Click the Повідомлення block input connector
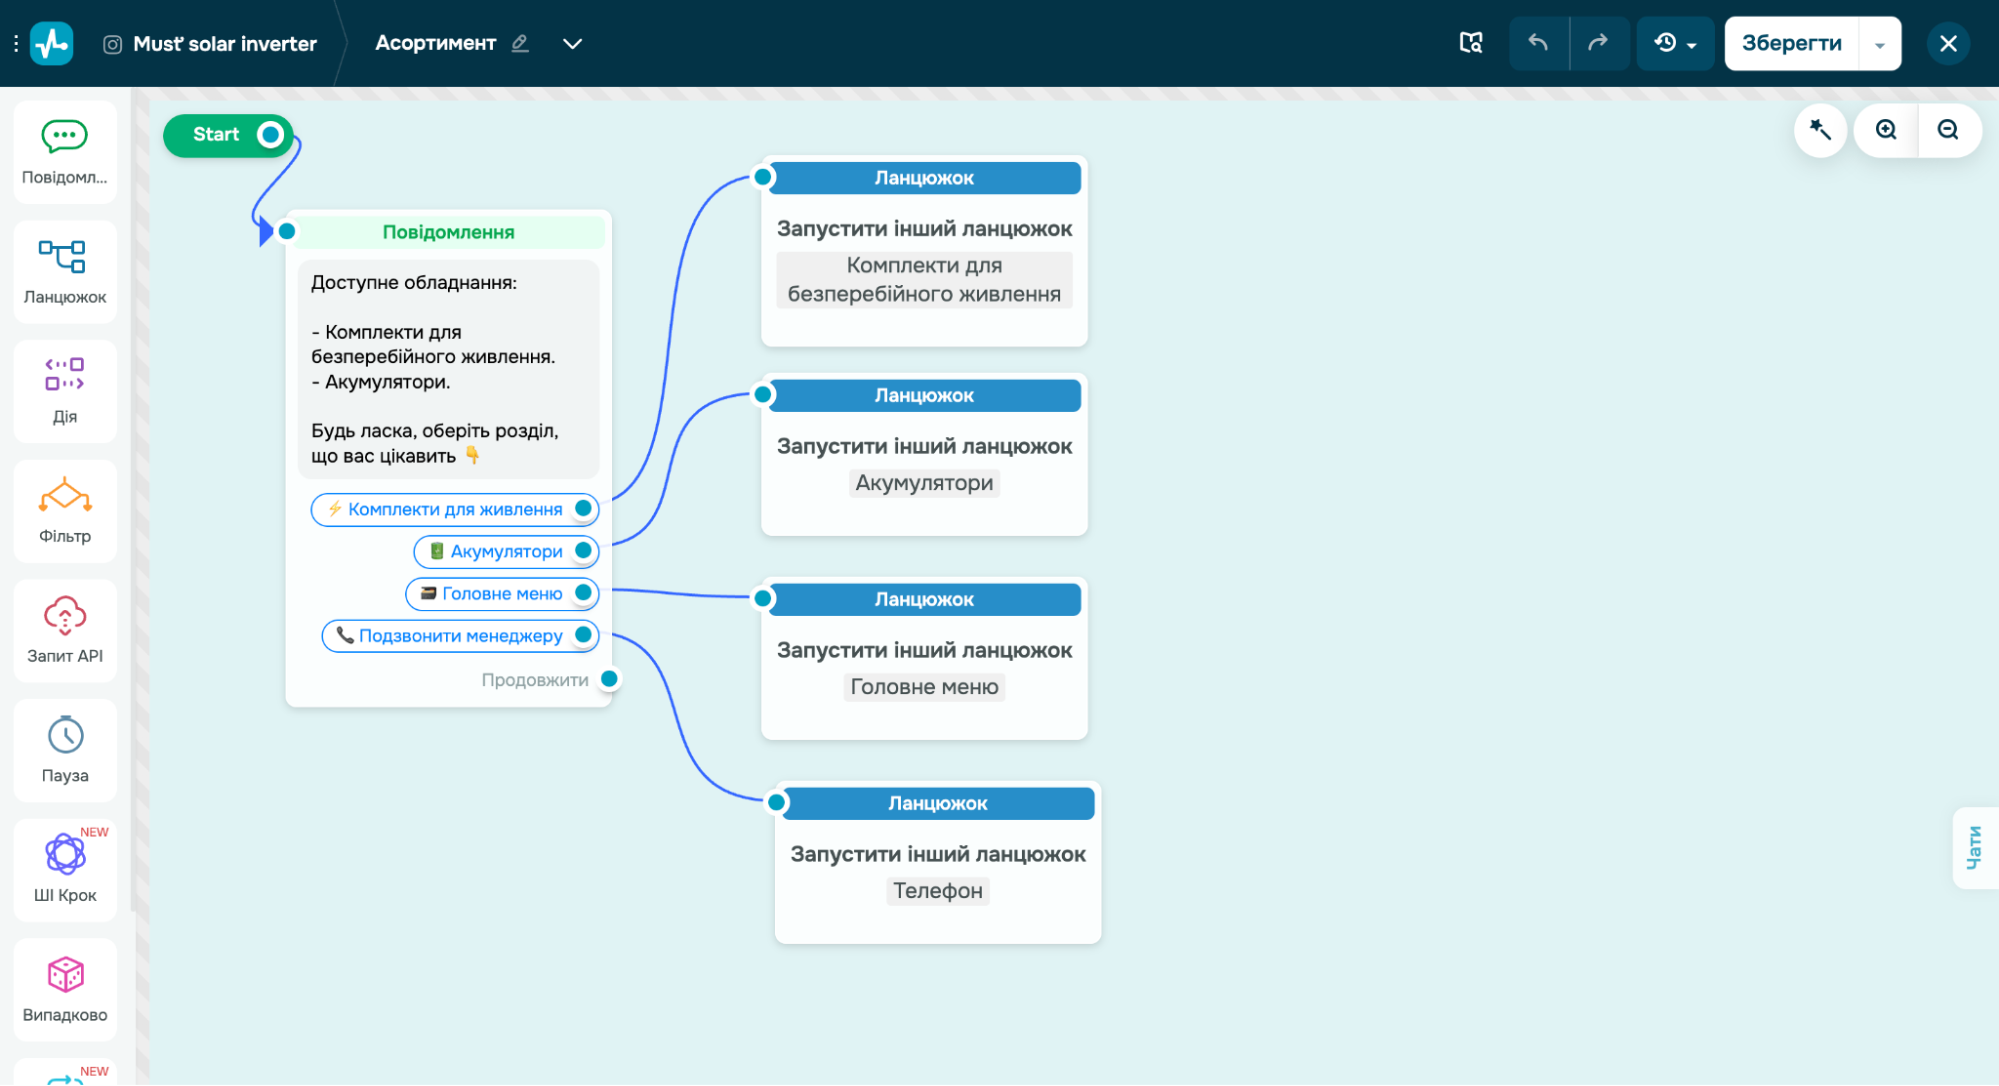The image size is (1999, 1086). click(x=287, y=231)
